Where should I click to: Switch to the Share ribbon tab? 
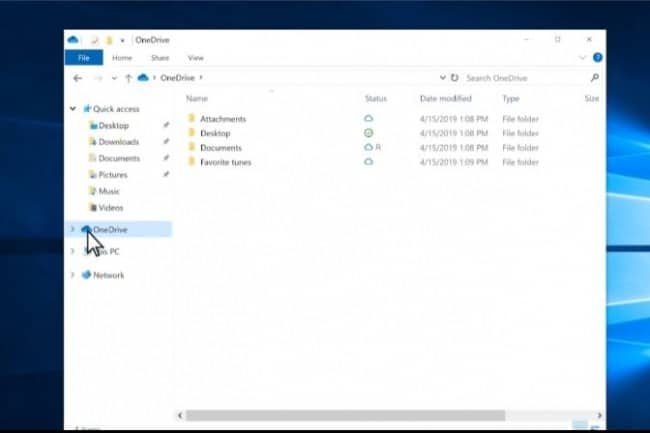[x=160, y=58]
